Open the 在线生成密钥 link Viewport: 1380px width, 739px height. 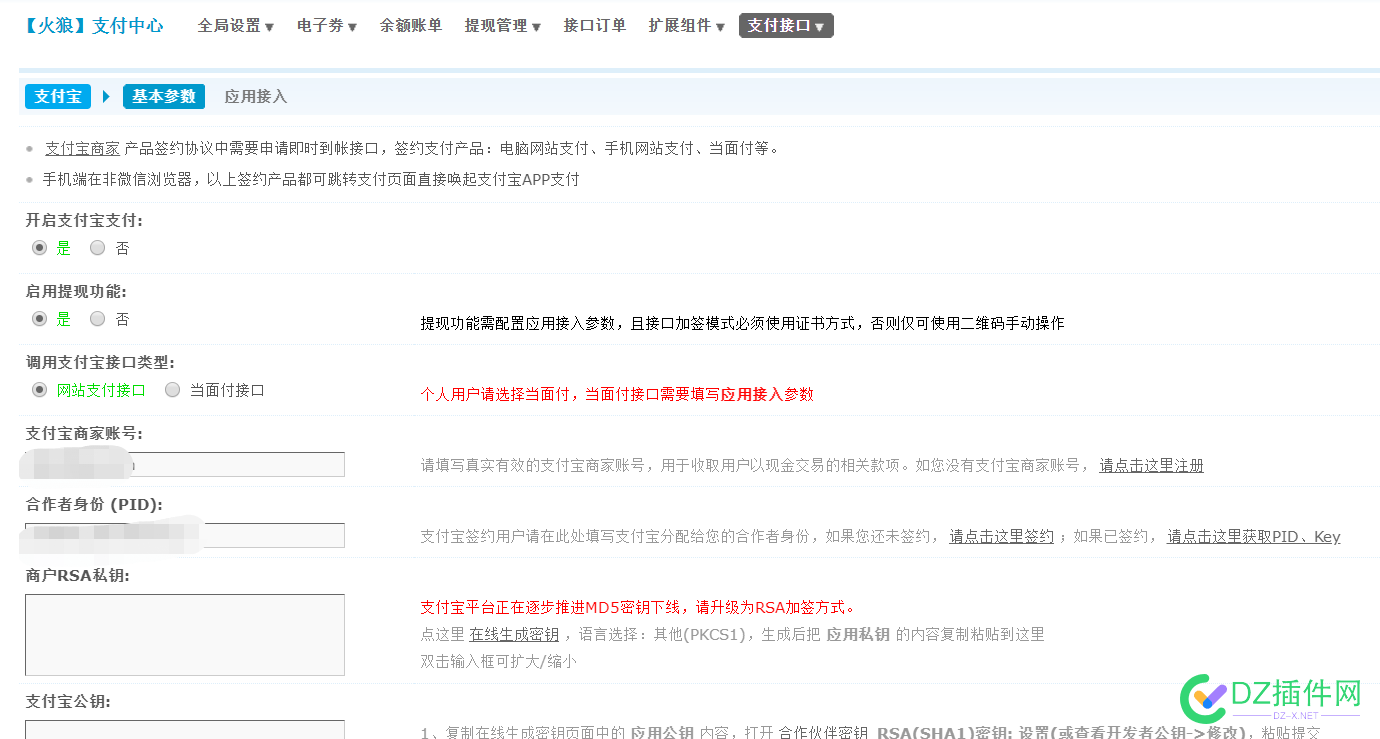(x=514, y=634)
